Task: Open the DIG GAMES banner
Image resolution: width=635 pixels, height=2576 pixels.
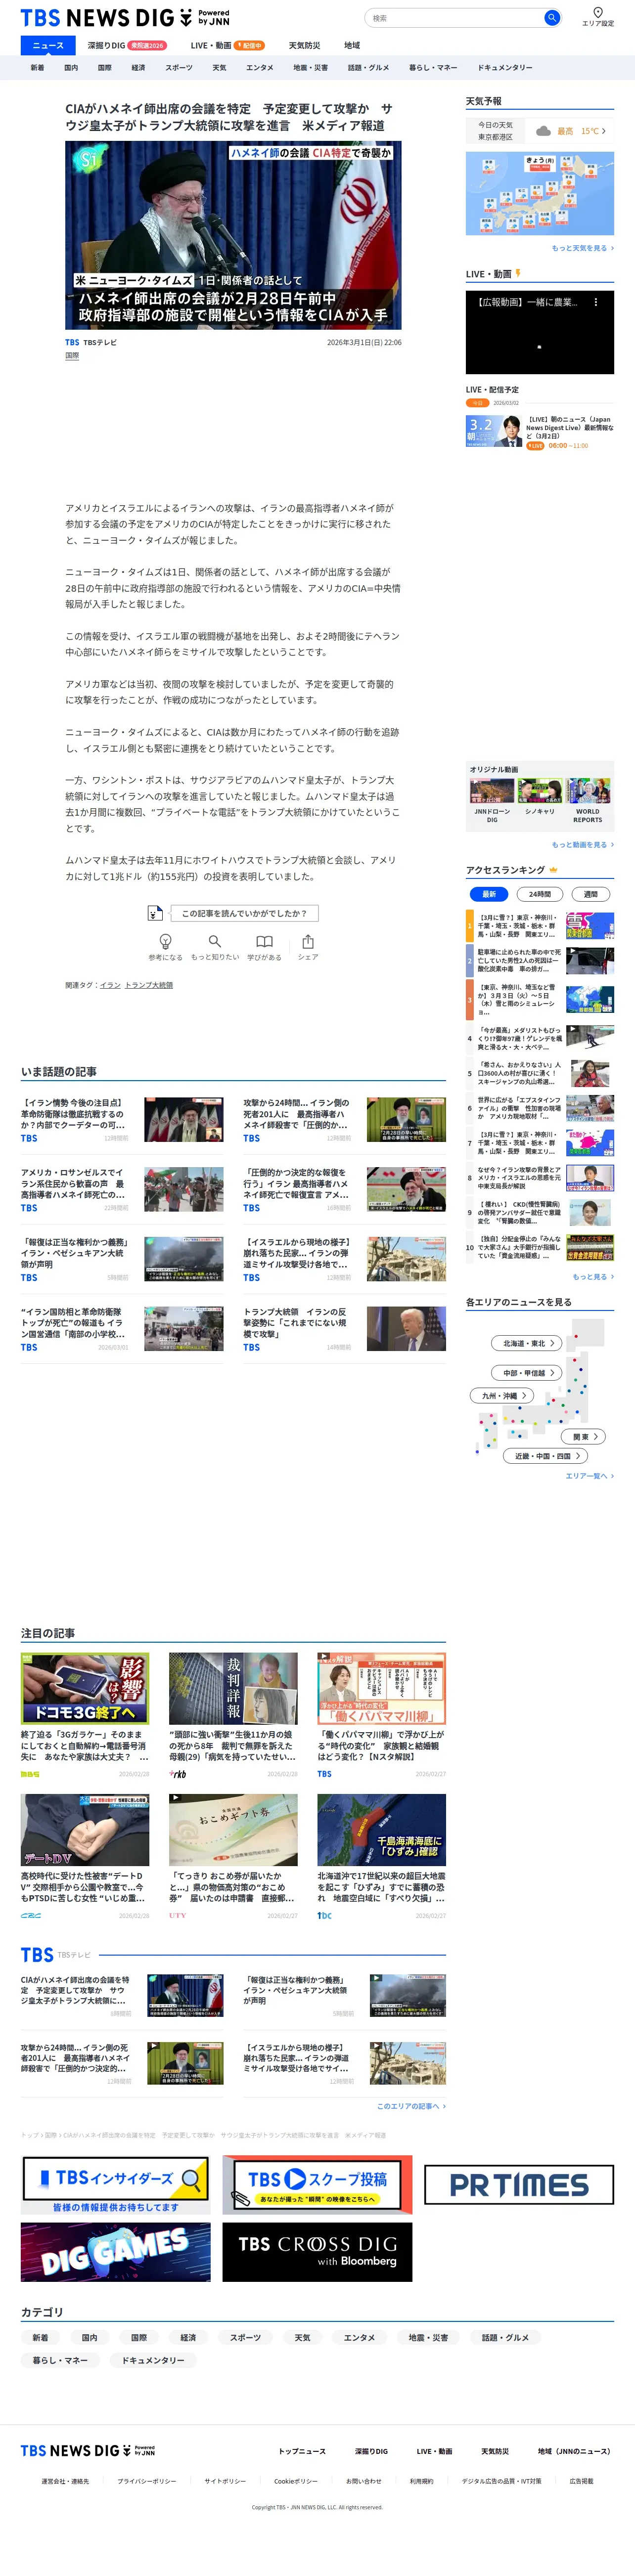Action: point(116,2252)
